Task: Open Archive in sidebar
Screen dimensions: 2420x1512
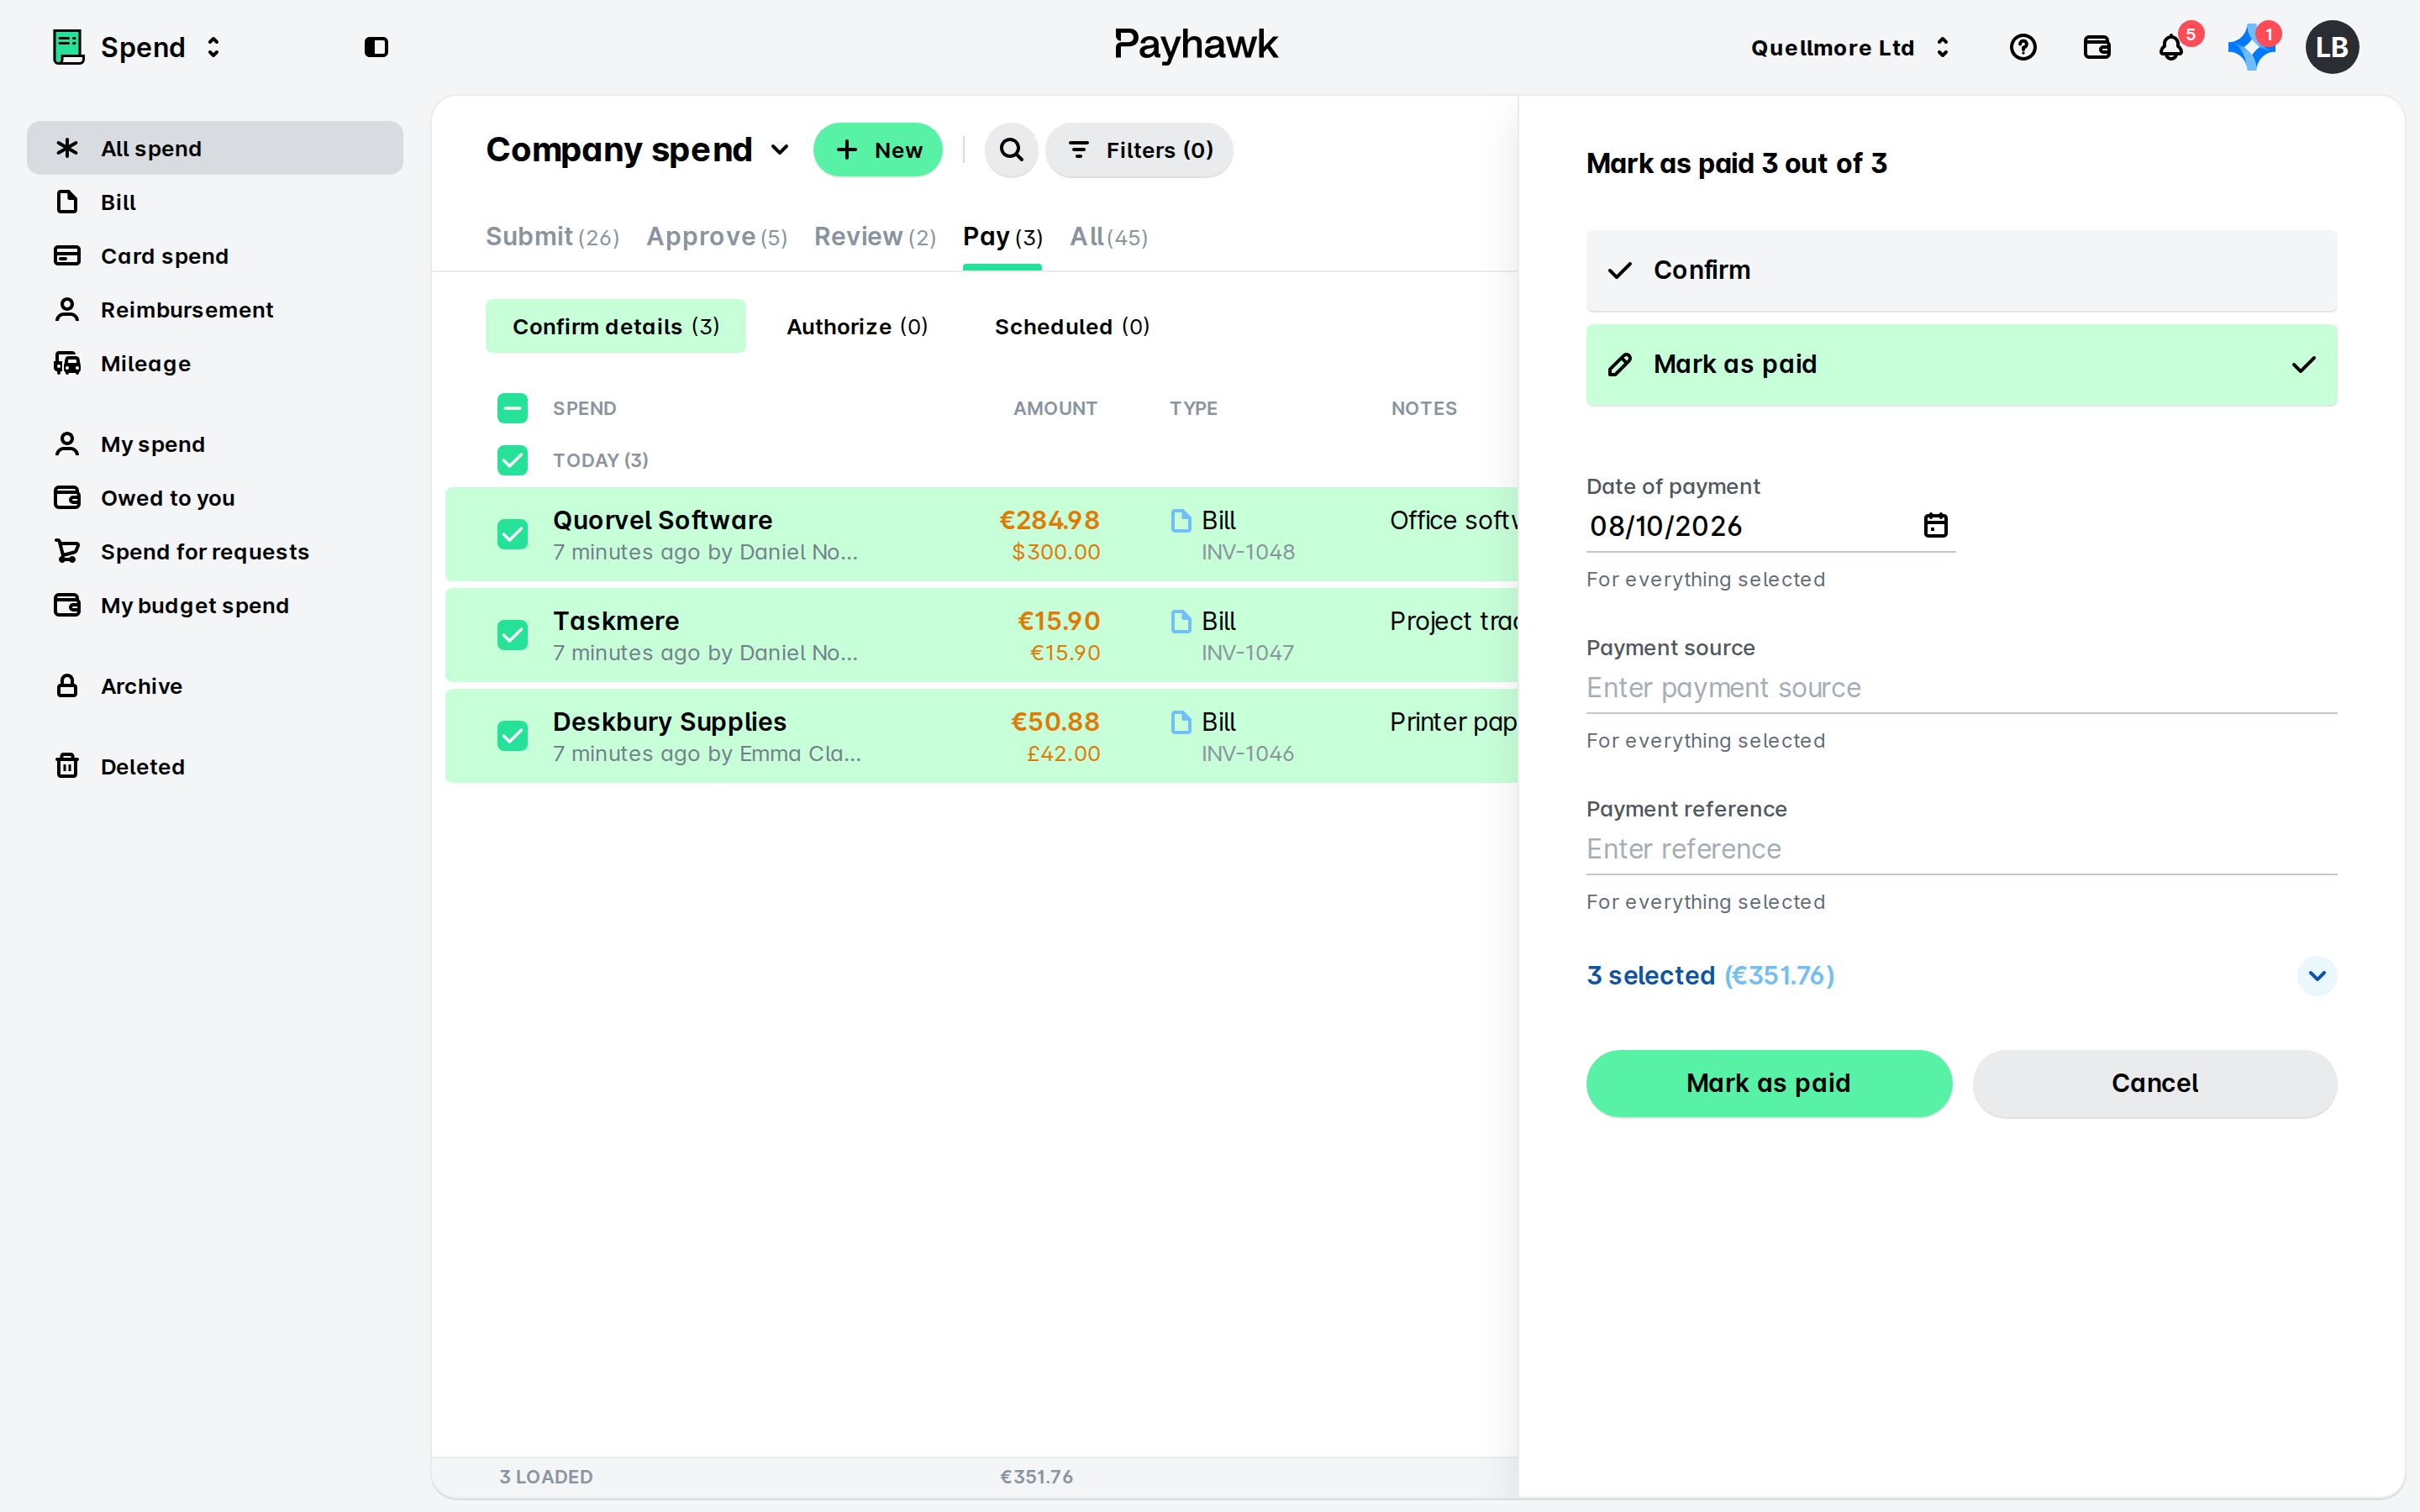Action: [x=215, y=686]
